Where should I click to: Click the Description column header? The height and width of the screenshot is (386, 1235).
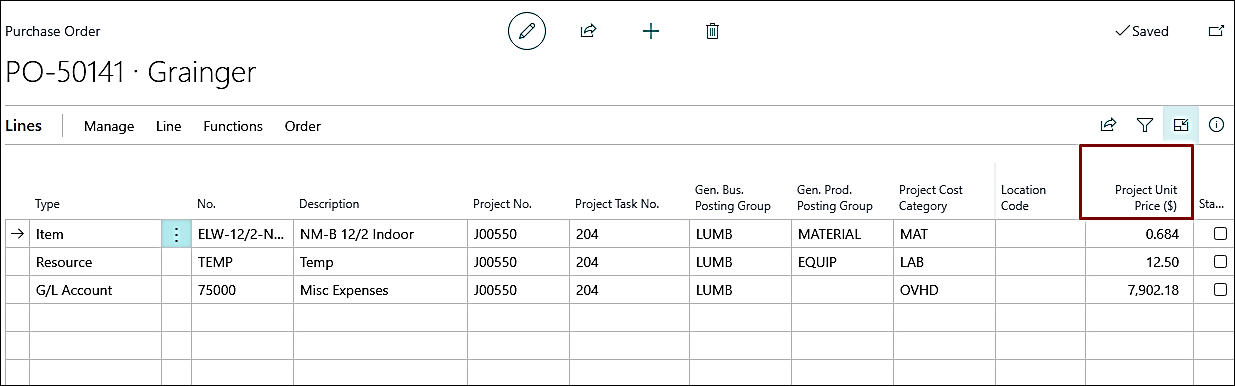[329, 204]
